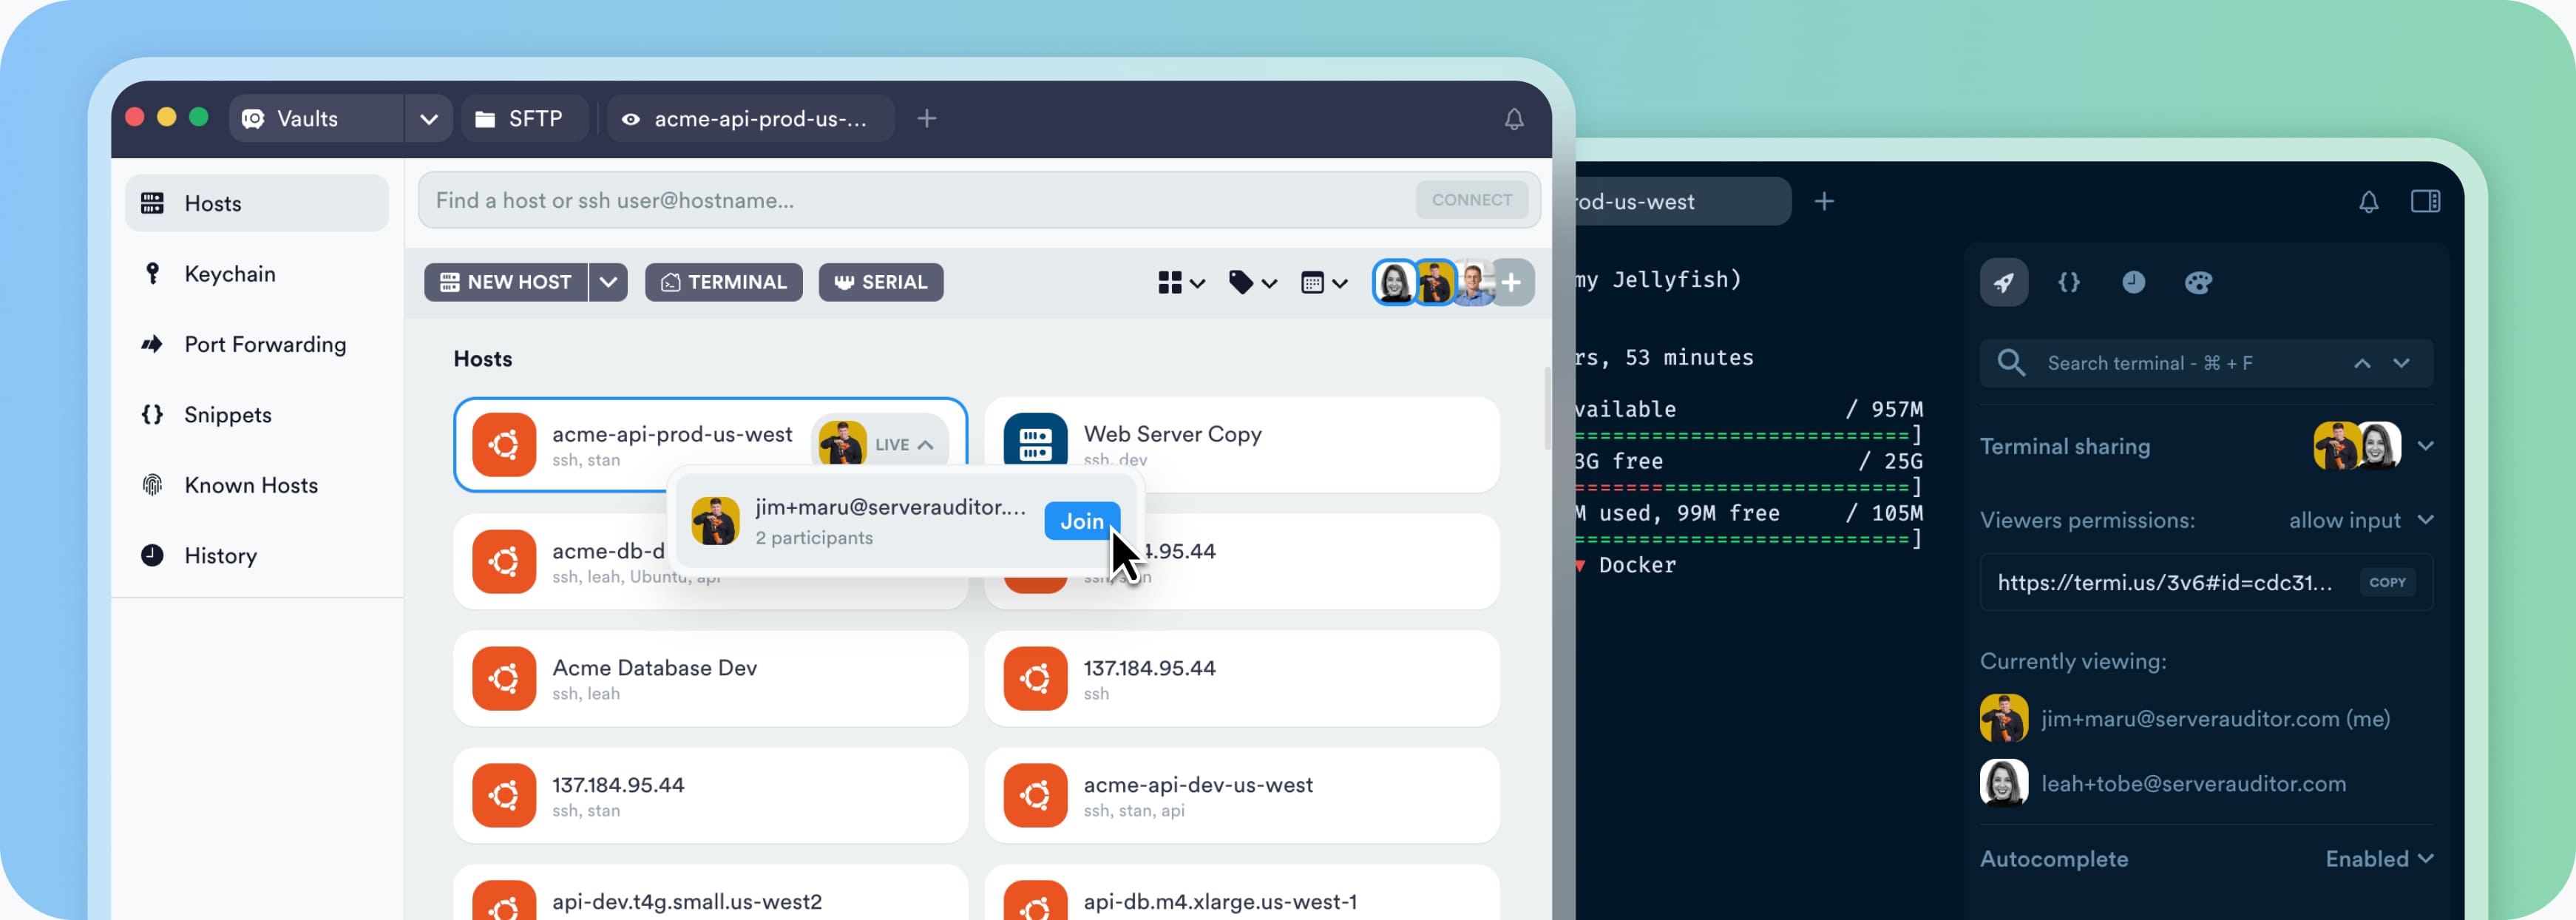Jump to next search result

tap(2401, 363)
